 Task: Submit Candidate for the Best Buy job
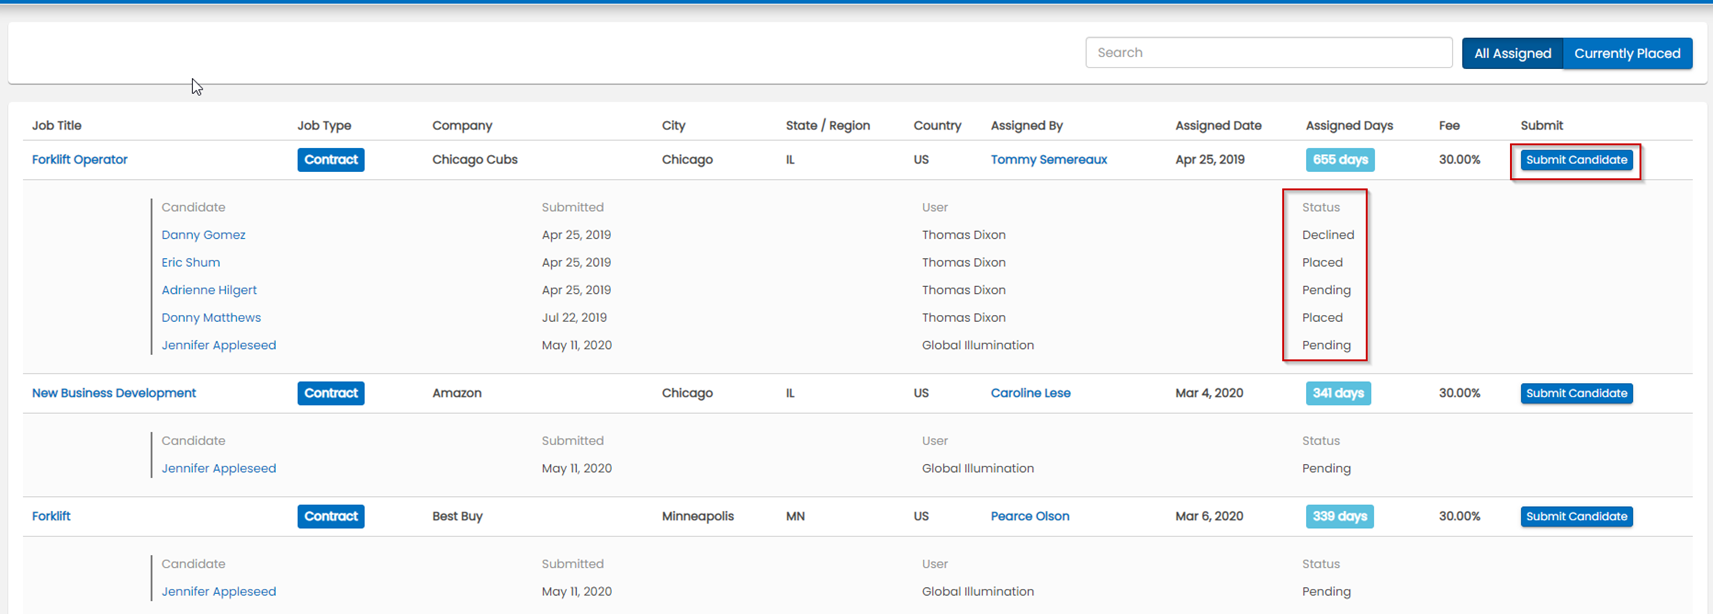1576,516
